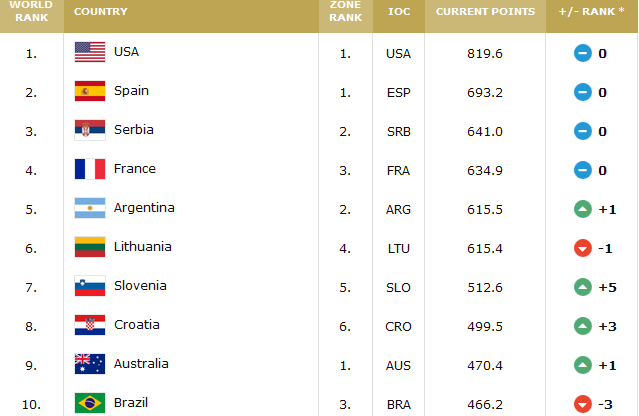This screenshot has width=639, height=416.
Task: Click the Lithuania flag icon
Action: (90, 247)
